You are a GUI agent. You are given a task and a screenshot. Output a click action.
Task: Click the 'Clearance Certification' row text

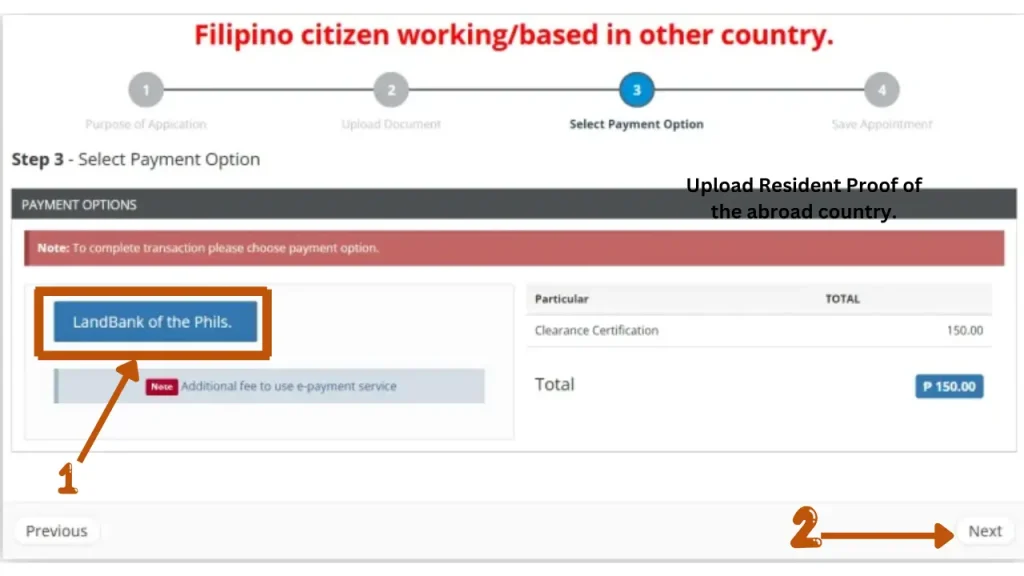click(x=596, y=330)
